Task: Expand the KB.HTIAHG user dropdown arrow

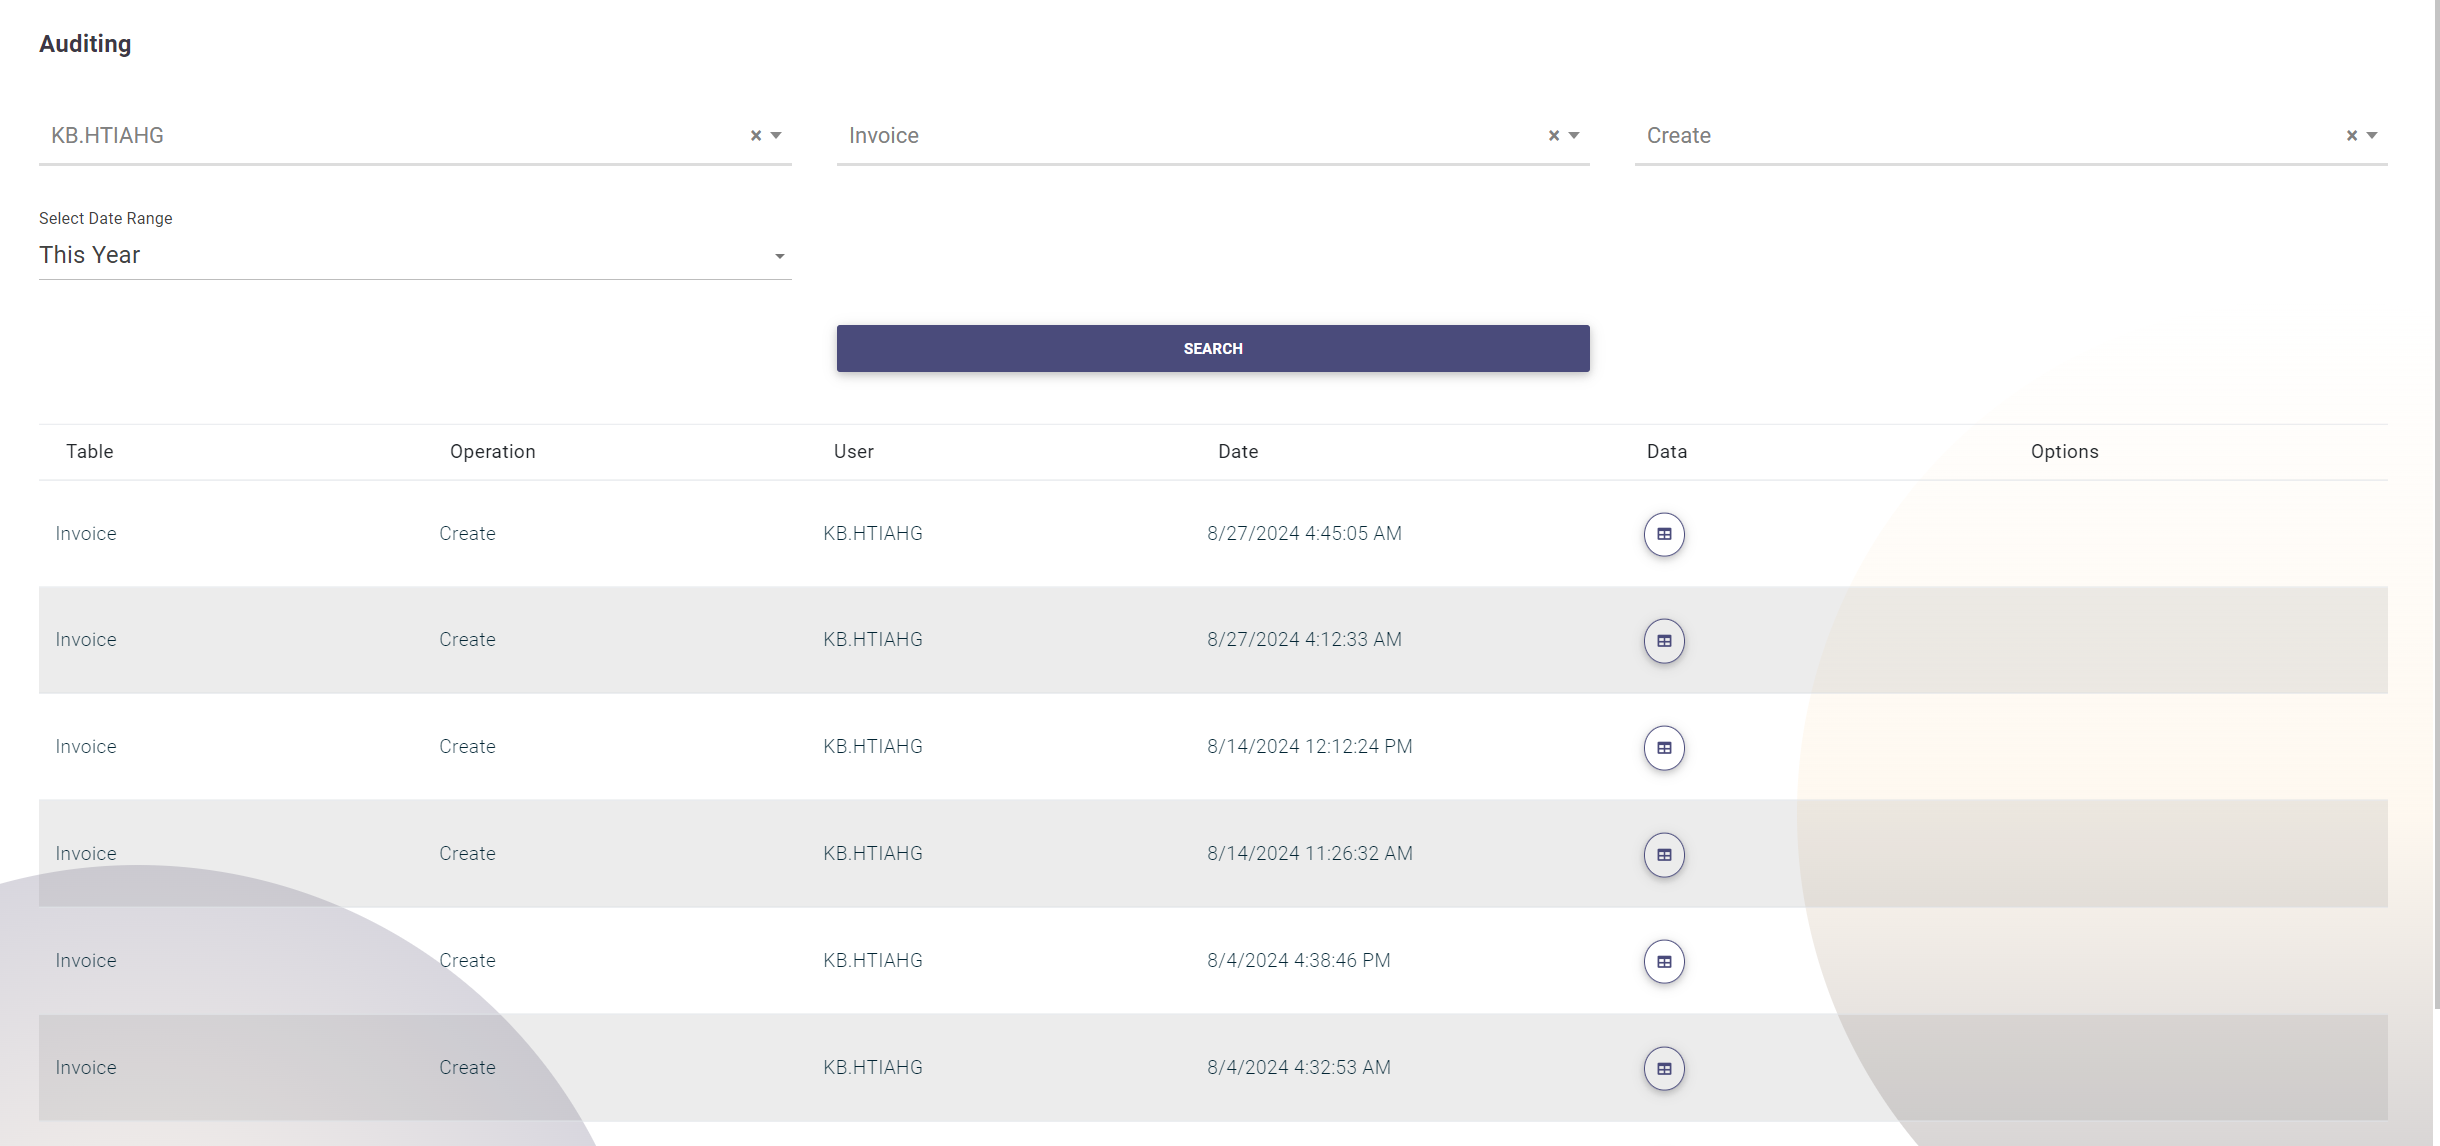Action: click(776, 136)
